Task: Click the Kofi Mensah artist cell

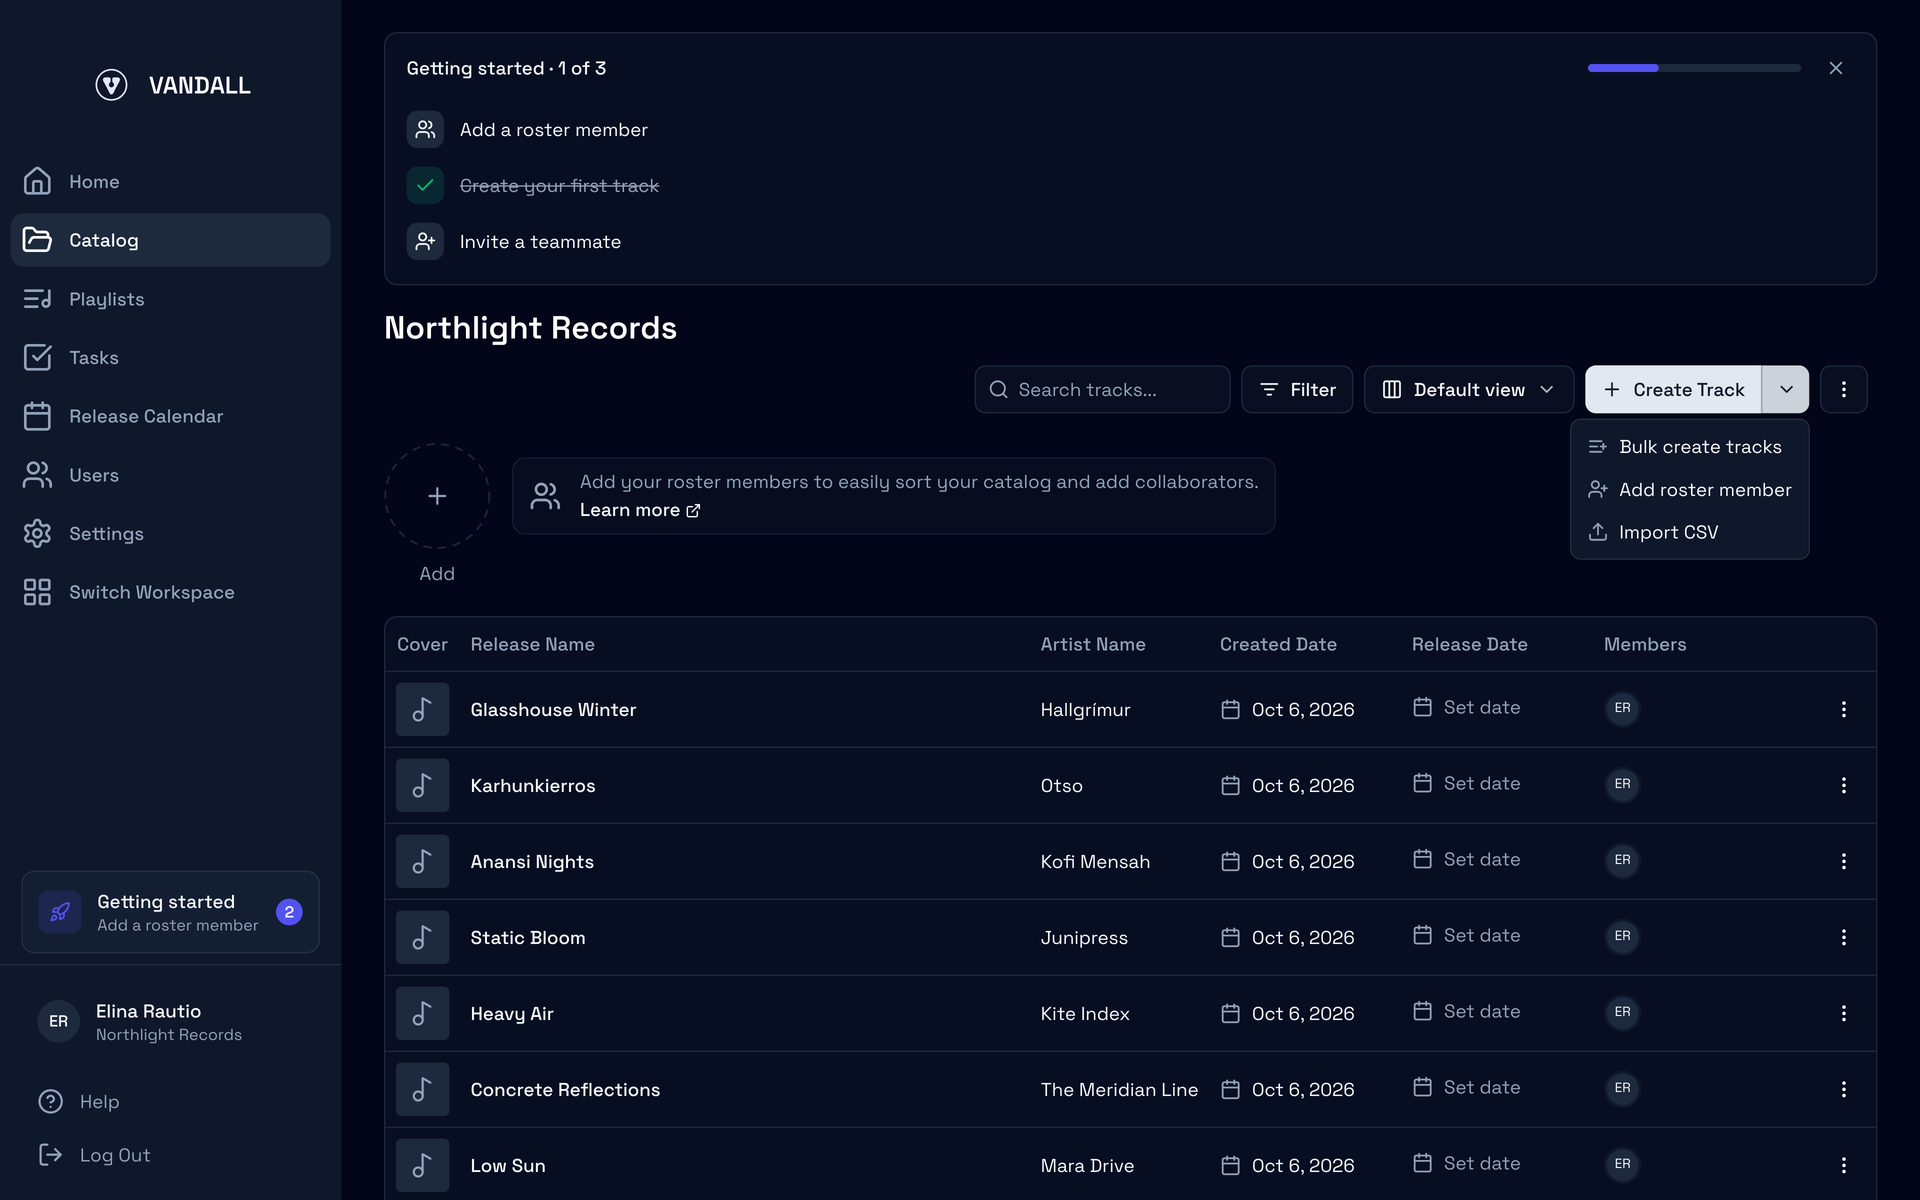Action: (1095, 862)
